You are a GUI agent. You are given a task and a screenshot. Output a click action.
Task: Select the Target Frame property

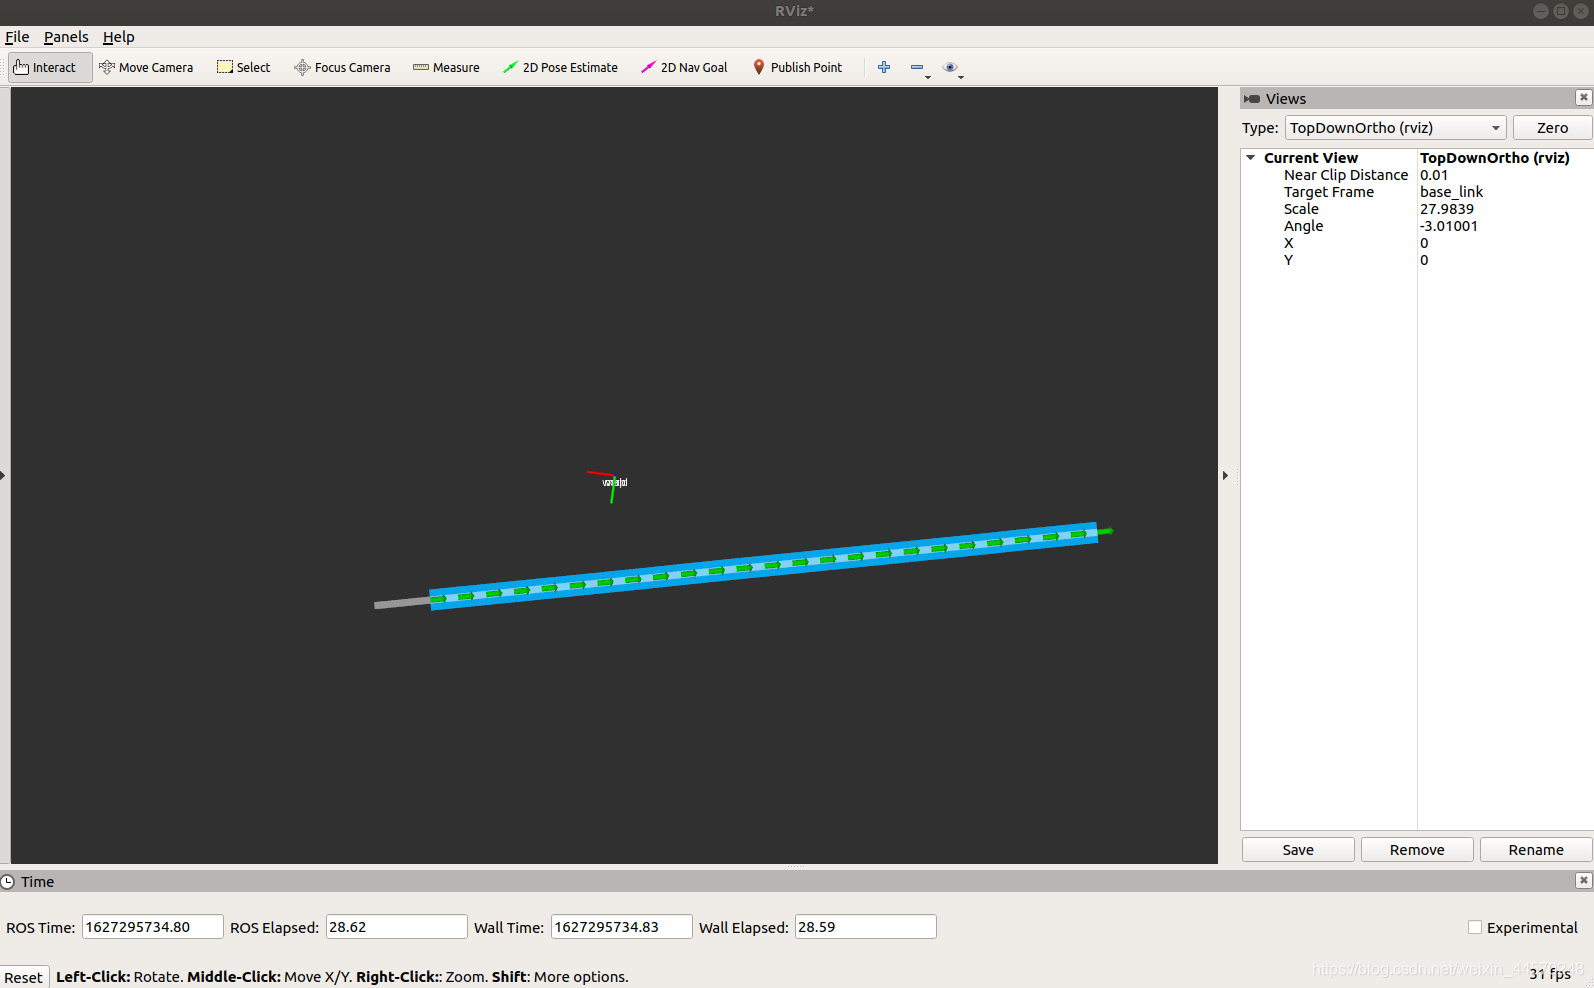[x=1417, y=192]
